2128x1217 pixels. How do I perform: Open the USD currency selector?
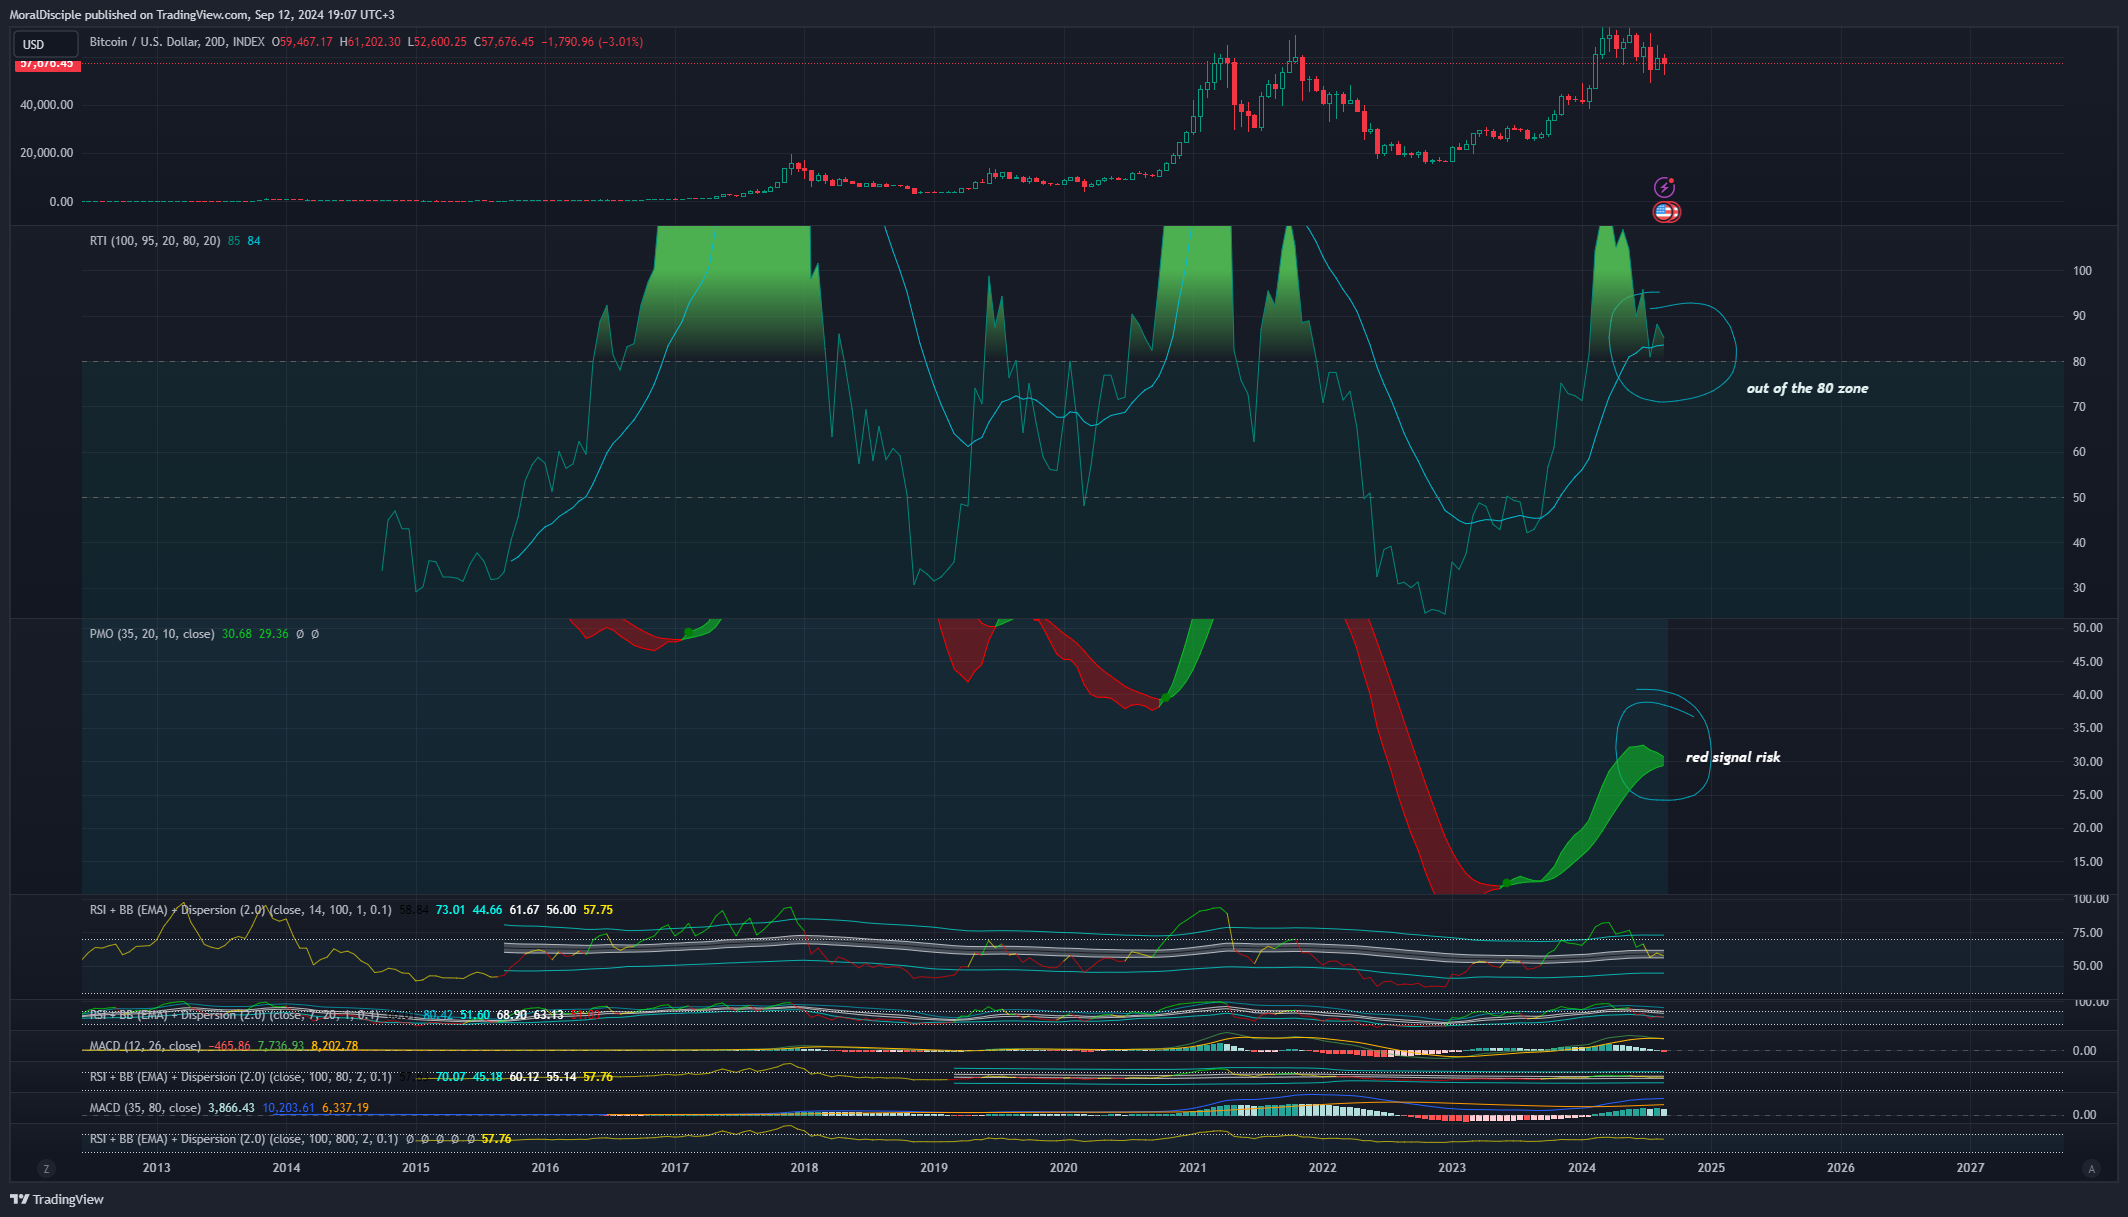(45, 44)
